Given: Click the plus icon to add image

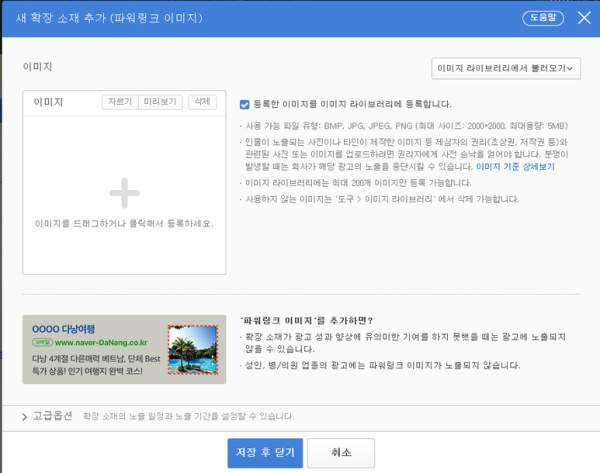Looking at the screenshot, I should pos(125,193).
